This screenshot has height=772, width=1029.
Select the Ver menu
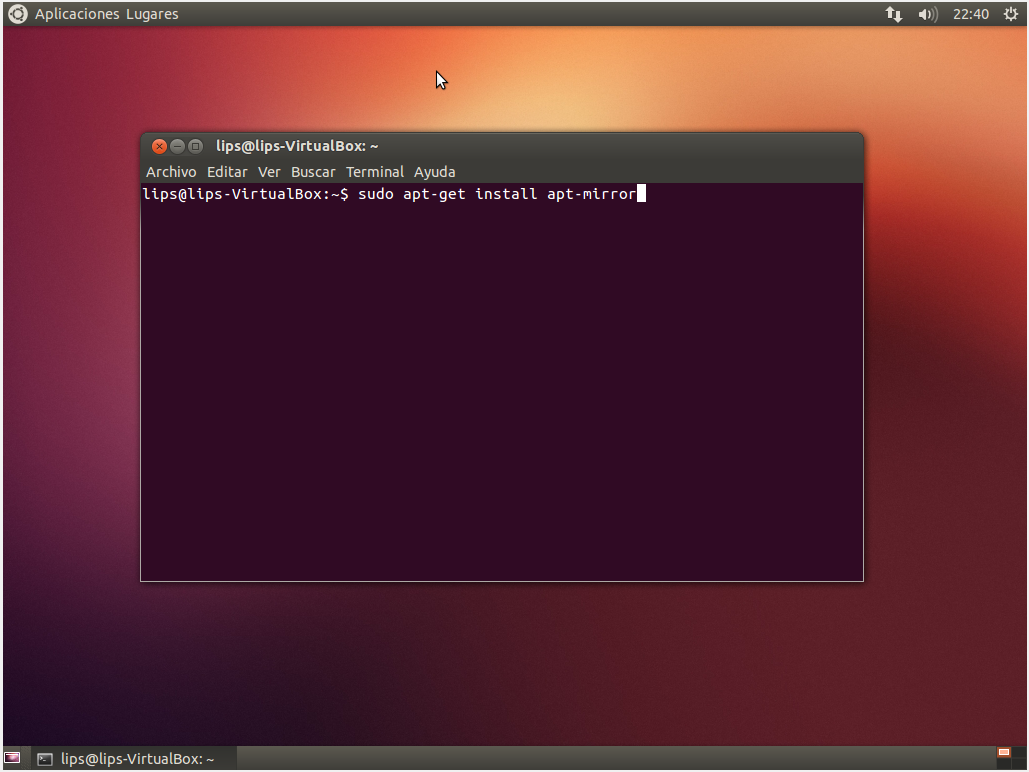(269, 172)
